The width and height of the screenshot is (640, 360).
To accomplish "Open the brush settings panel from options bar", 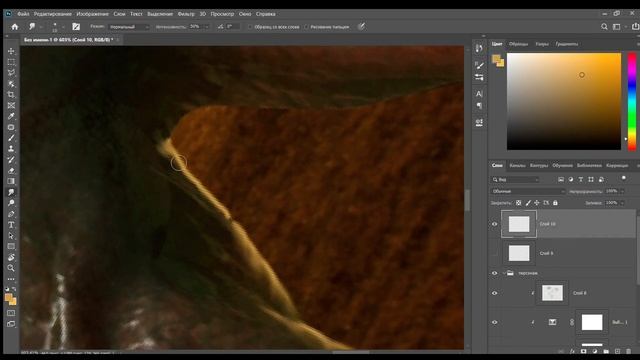I will pos(76,27).
